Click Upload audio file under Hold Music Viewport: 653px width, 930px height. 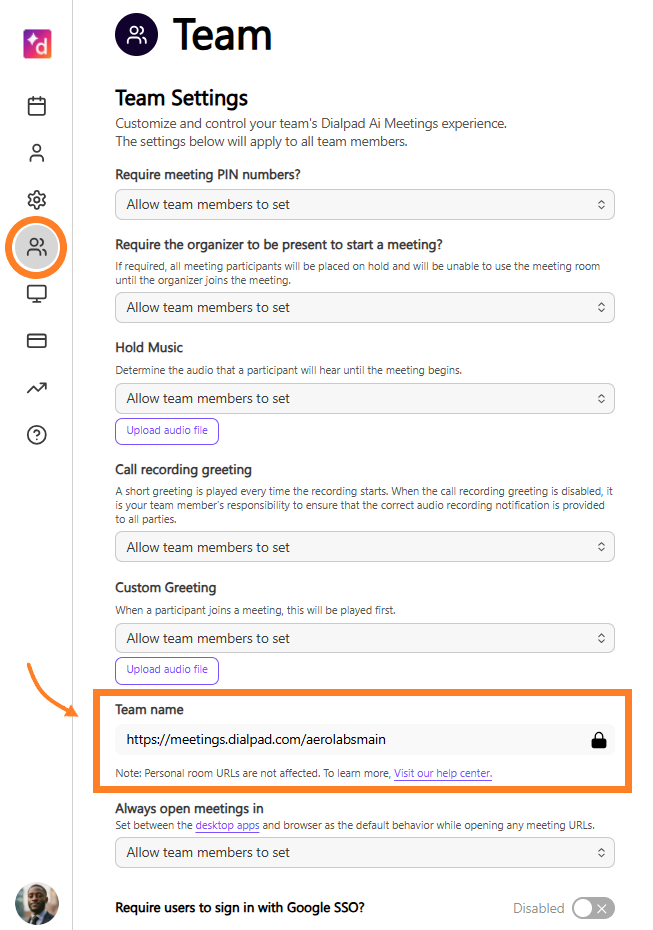(x=167, y=431)
